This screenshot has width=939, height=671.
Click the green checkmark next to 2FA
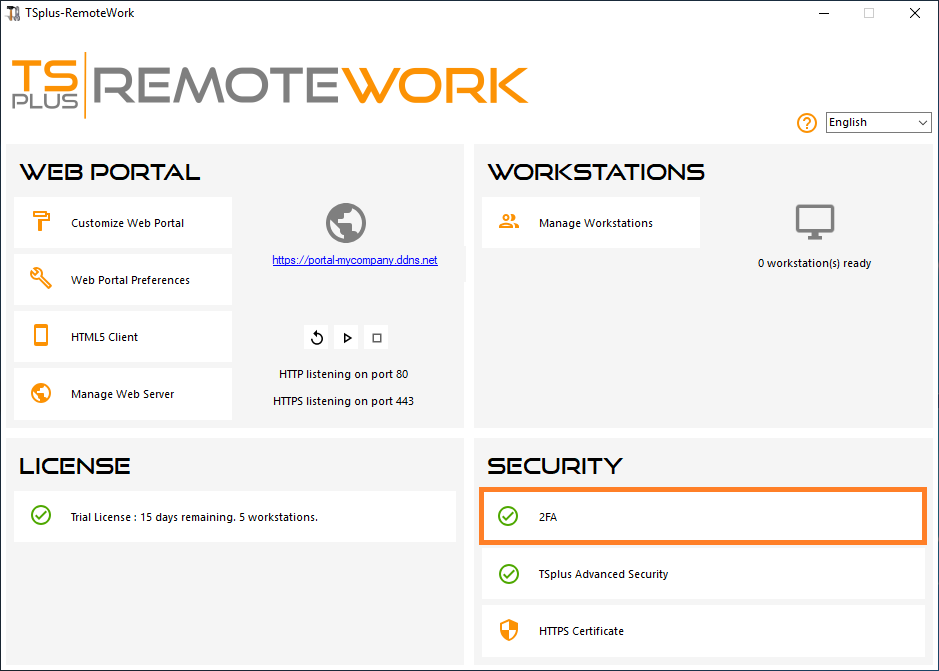point(509,517)
